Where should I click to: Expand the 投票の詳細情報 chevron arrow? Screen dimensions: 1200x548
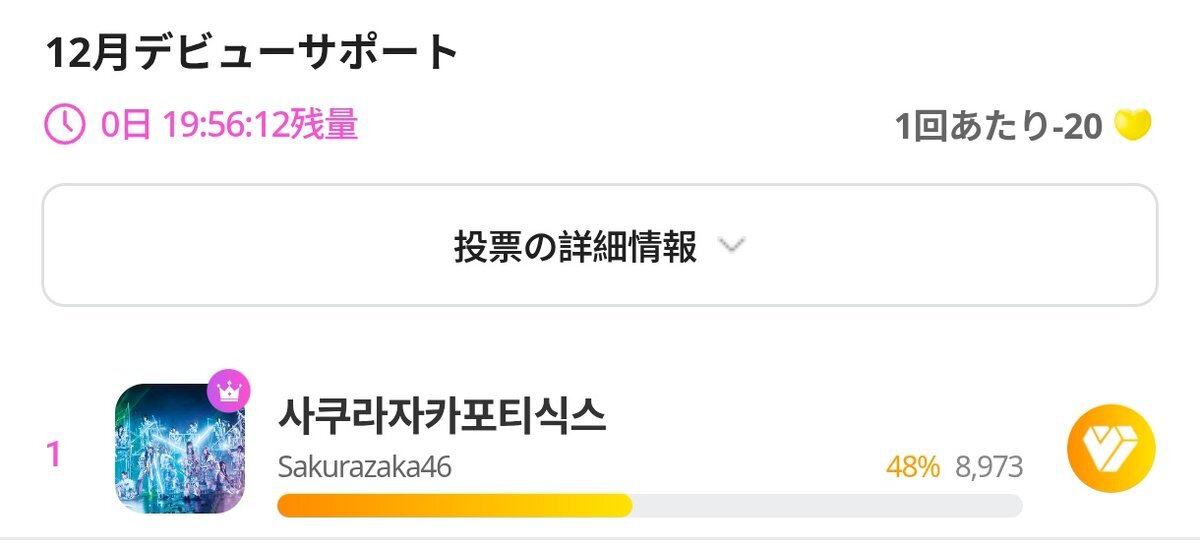[733, 246]
